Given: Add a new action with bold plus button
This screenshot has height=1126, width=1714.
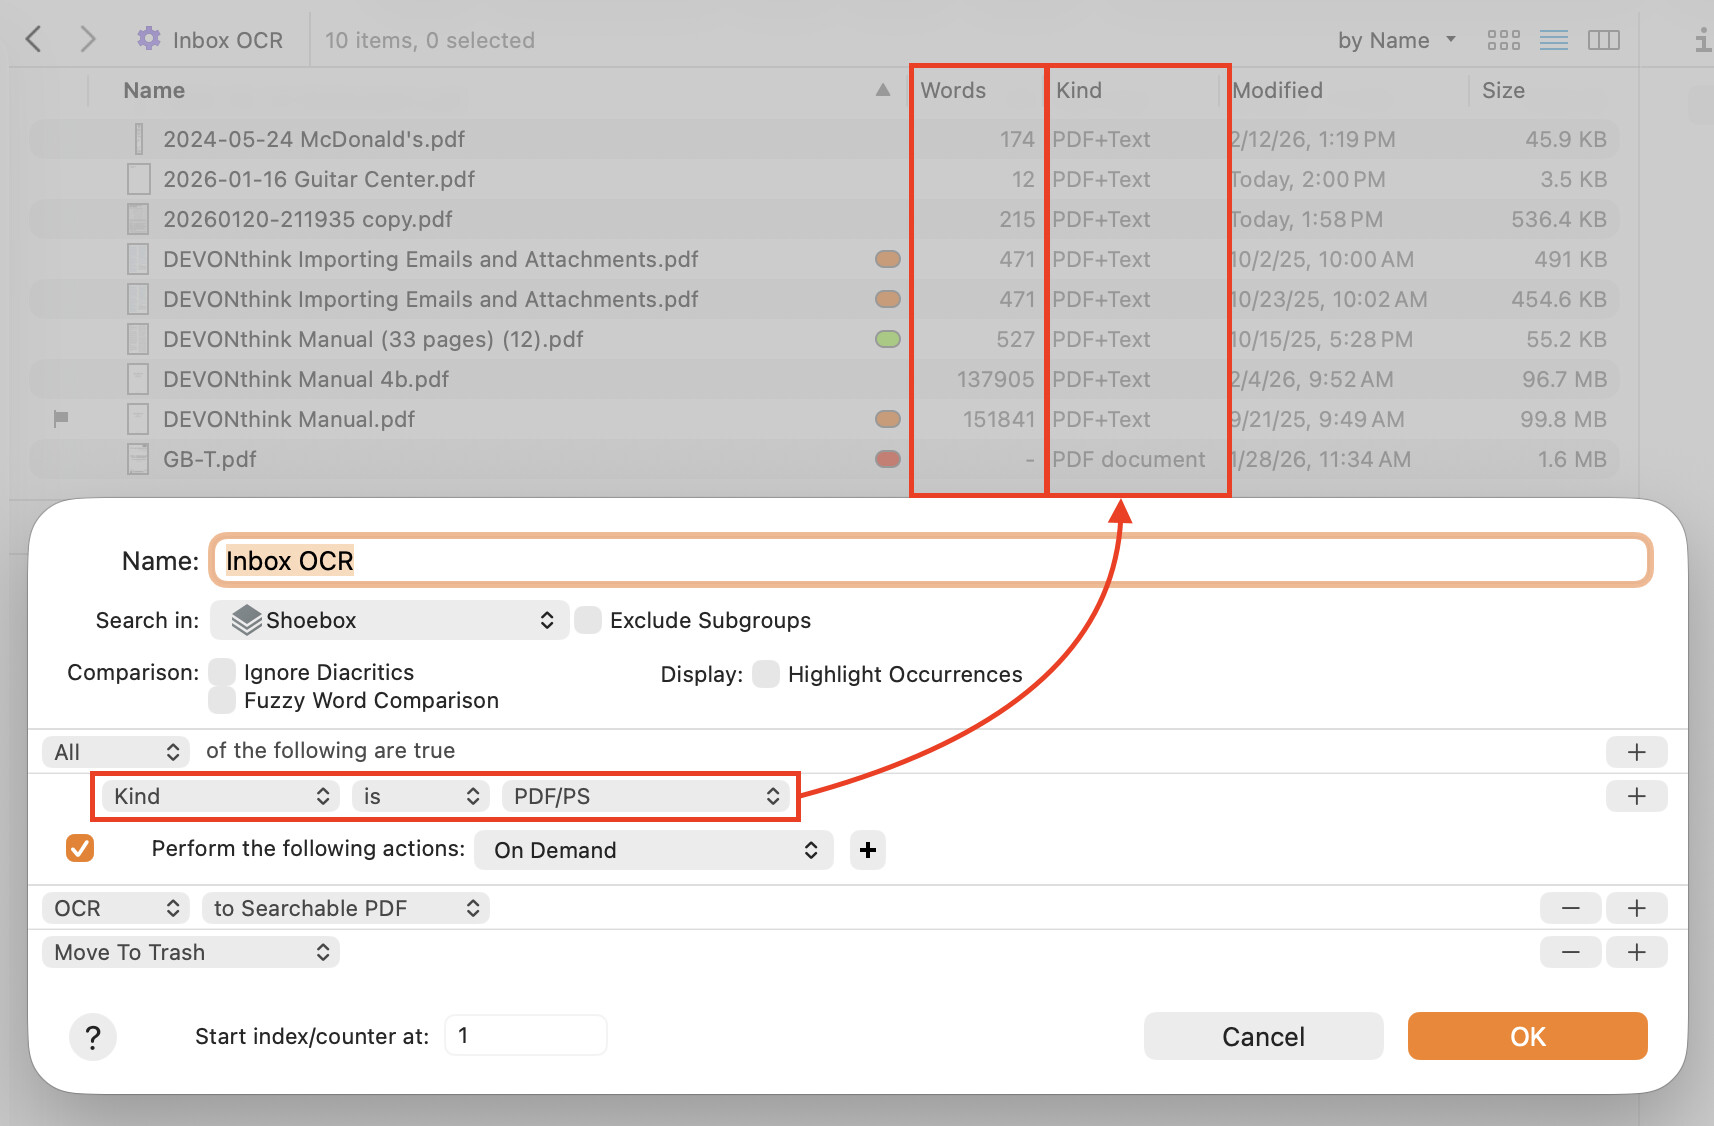Looking at the screenshot, I should point(867,850).
